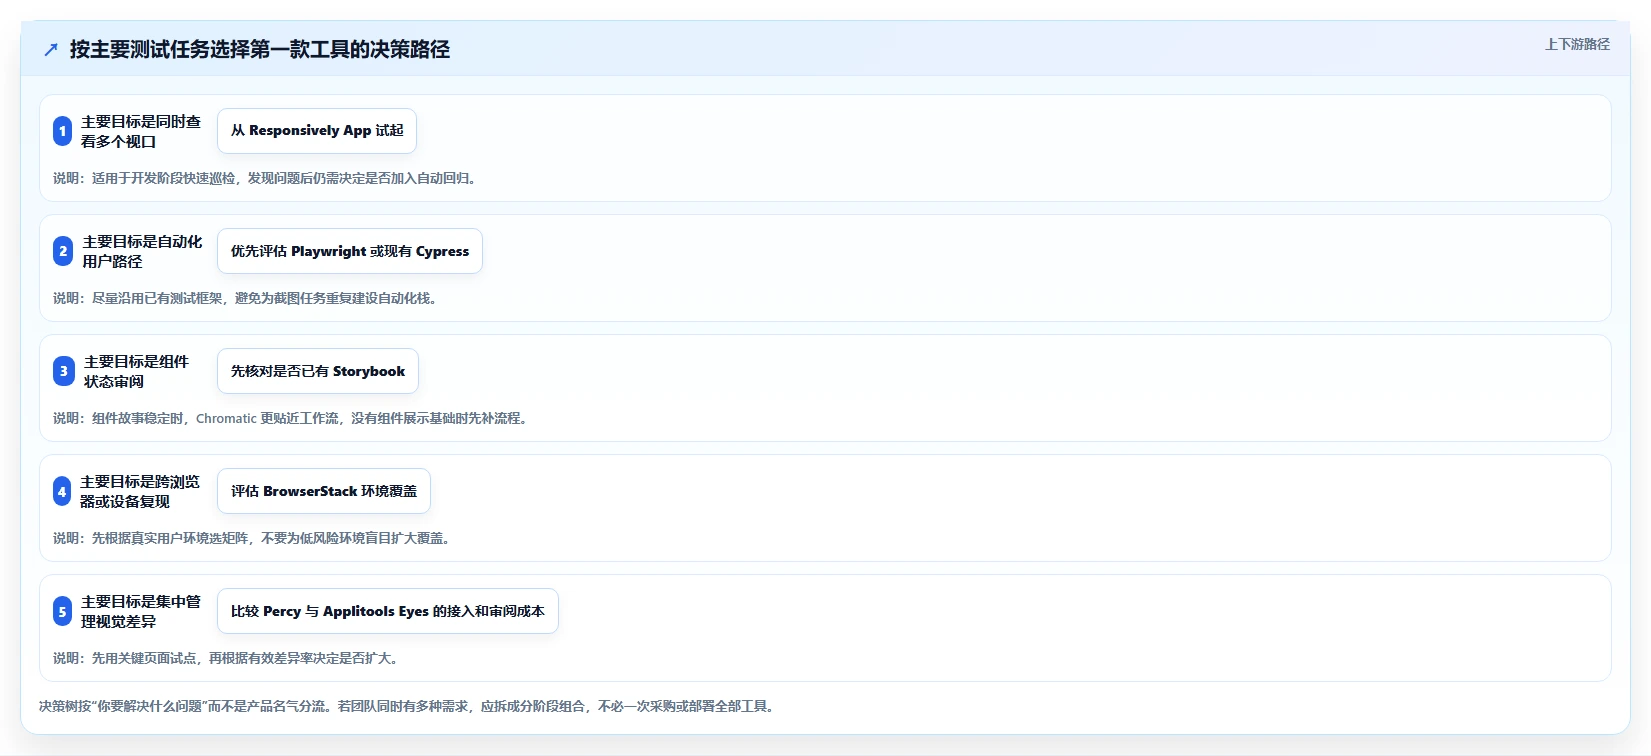Select the step 1 number badge
This screenshot has width=1651, height=756.
(62, 131)
